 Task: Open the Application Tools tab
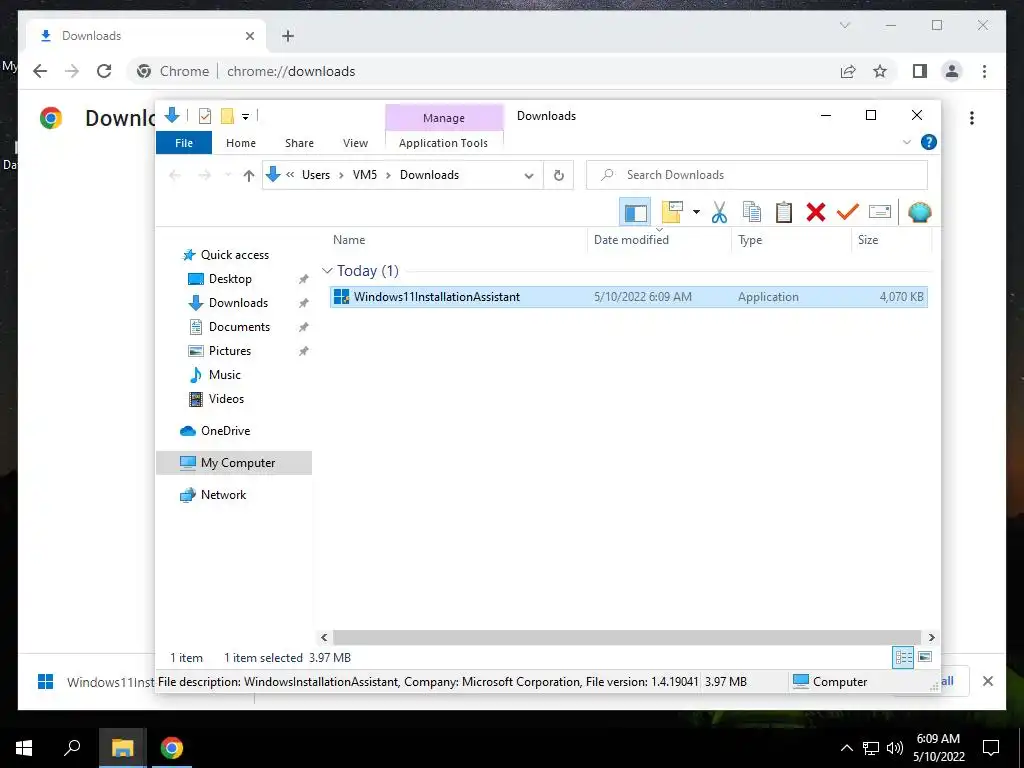click(443, 143)
